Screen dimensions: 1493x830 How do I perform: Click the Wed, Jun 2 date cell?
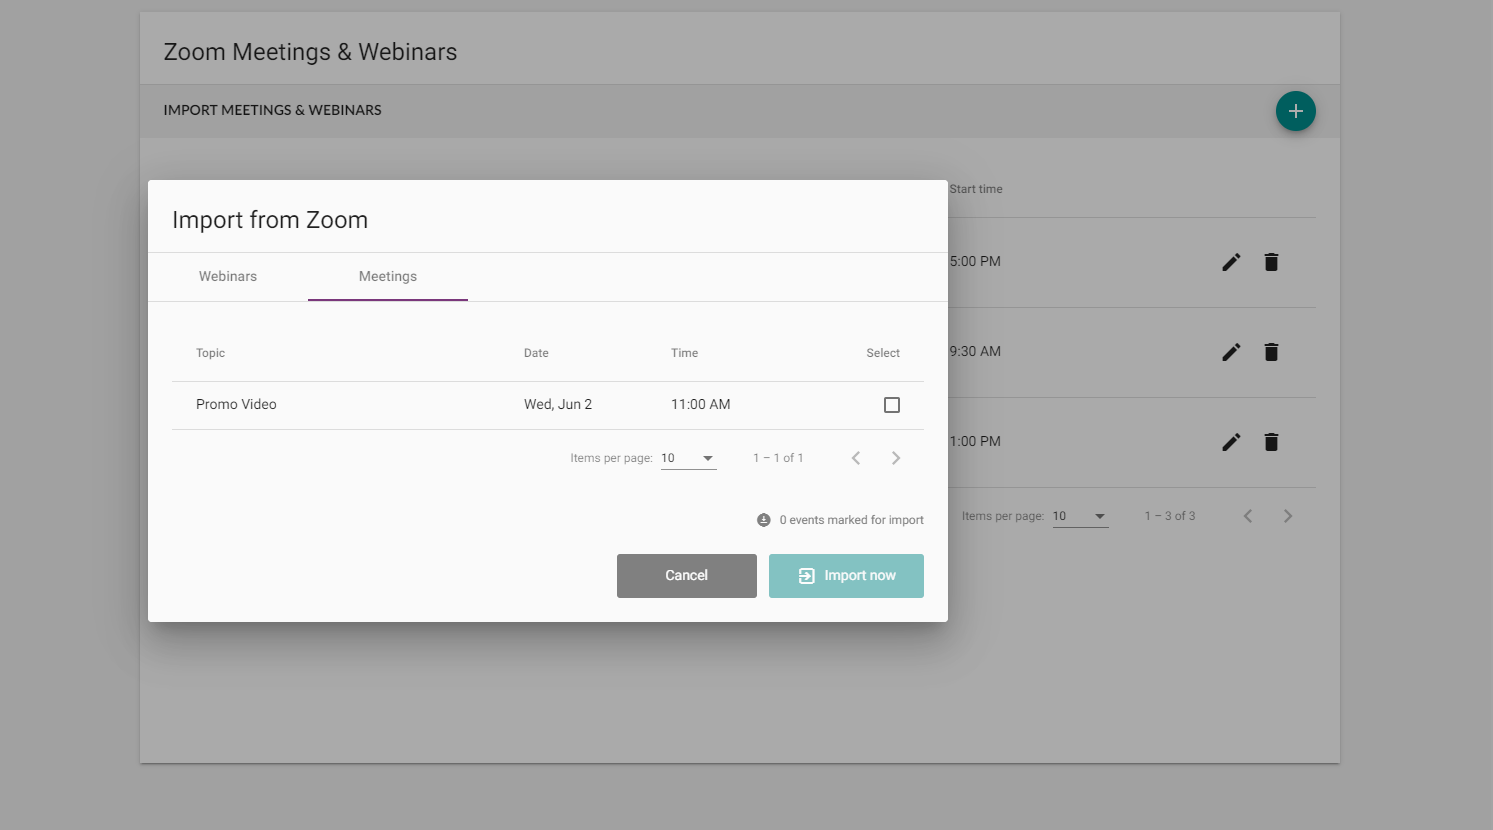pos(558,404)
